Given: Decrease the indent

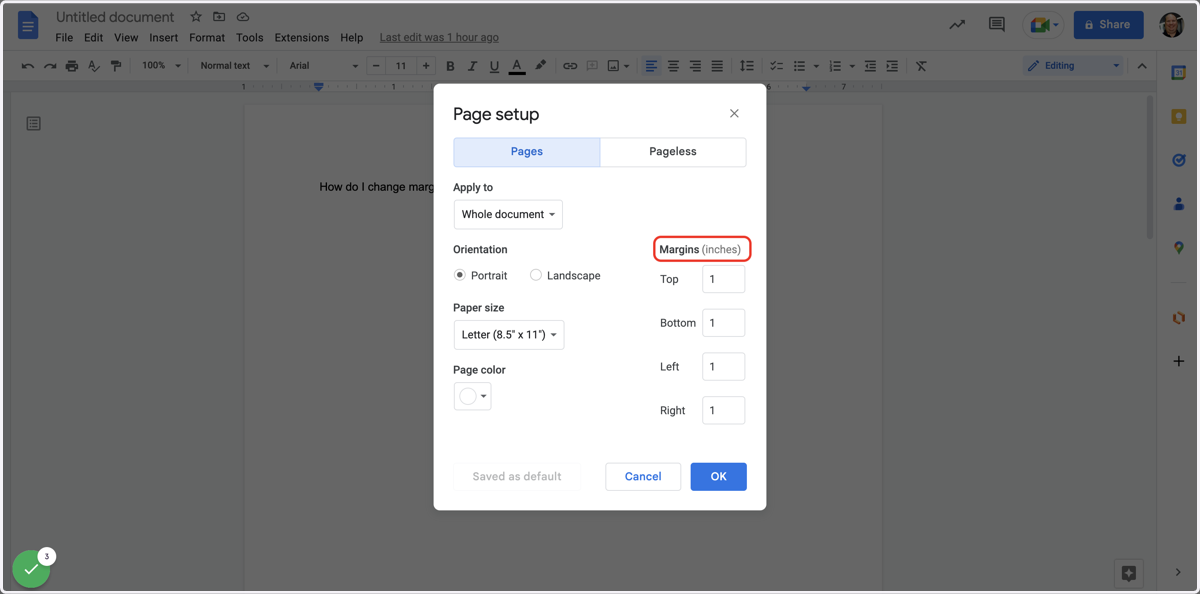Looking at the screenshot, I should pos(870,66).
